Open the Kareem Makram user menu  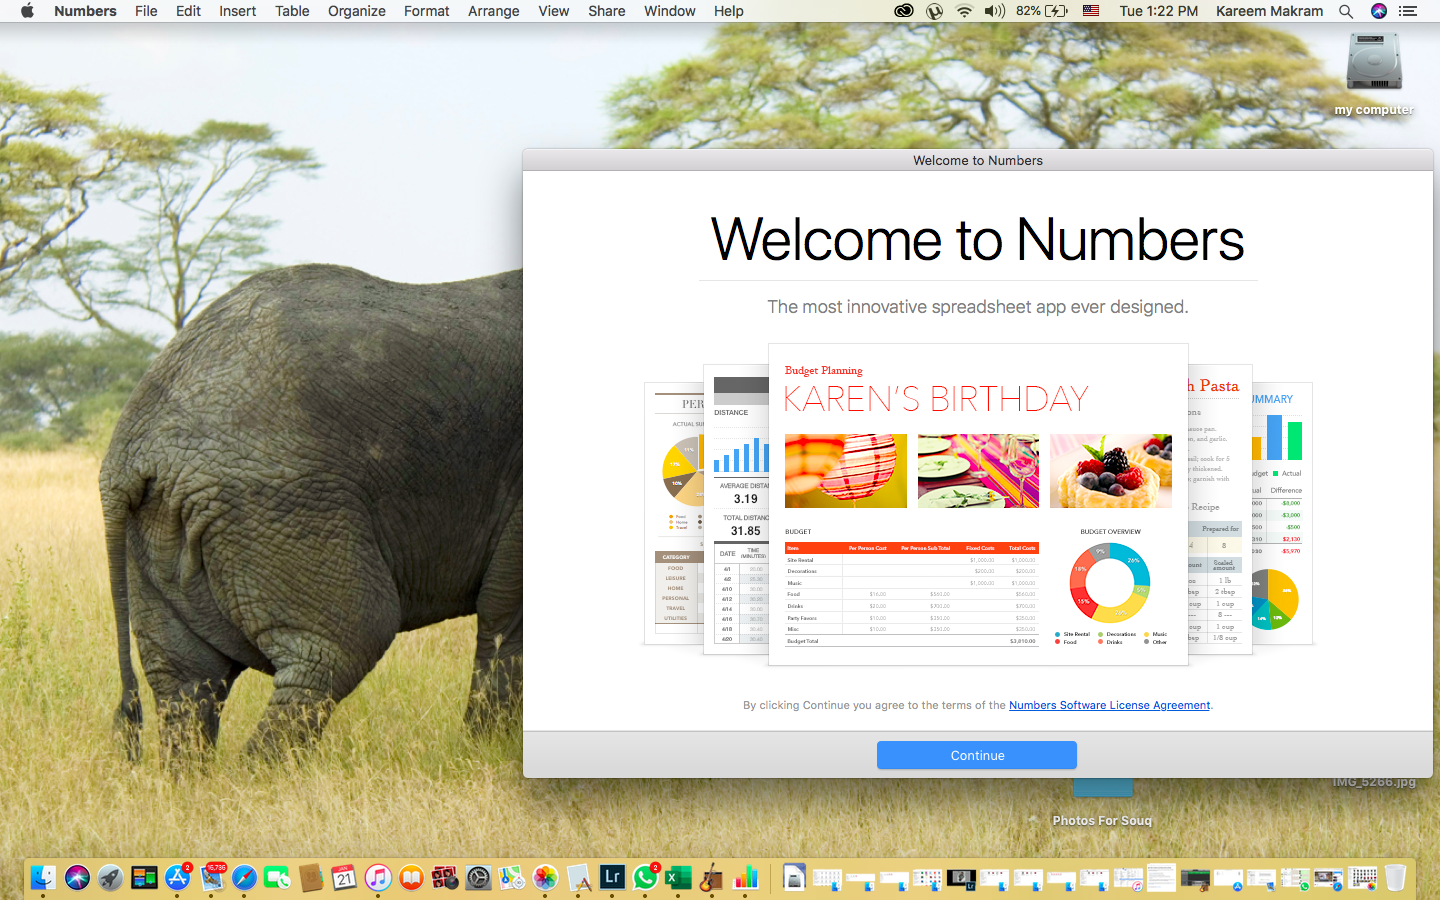[x=1269, y=11]
